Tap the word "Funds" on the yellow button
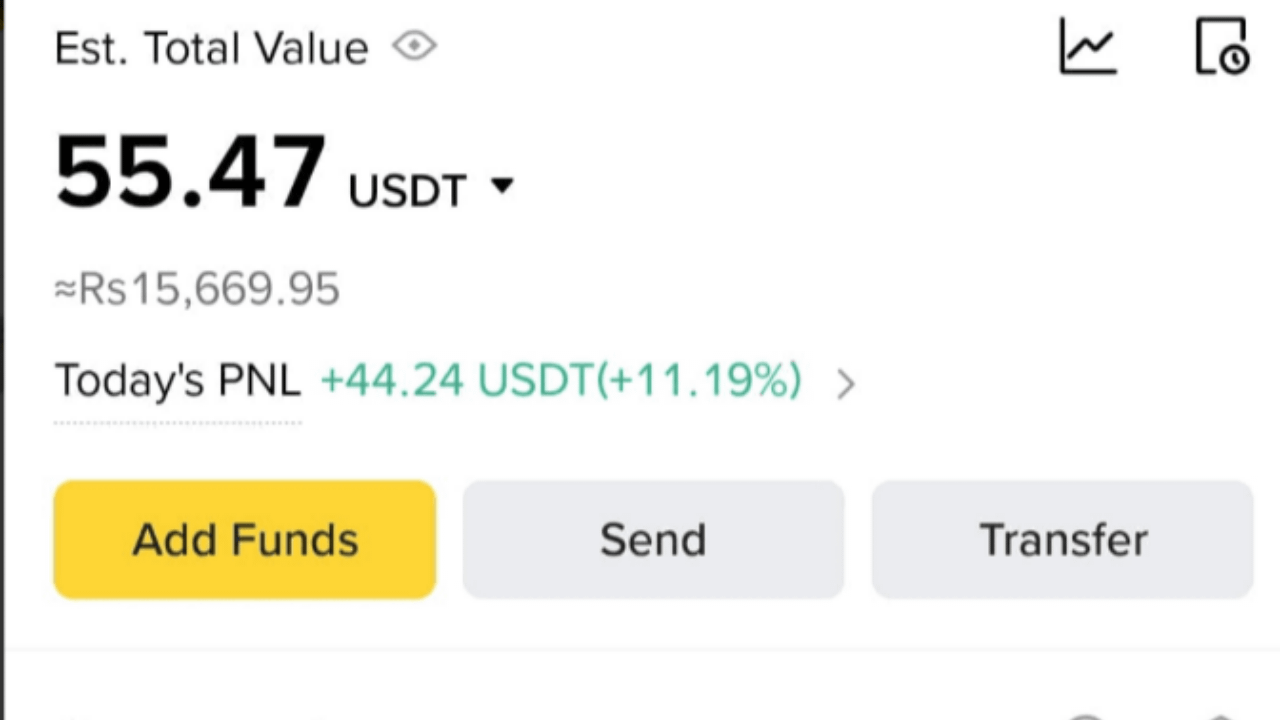Image resolution: width=1280 pixels, height=720 pixels. [x=294, y=540]
